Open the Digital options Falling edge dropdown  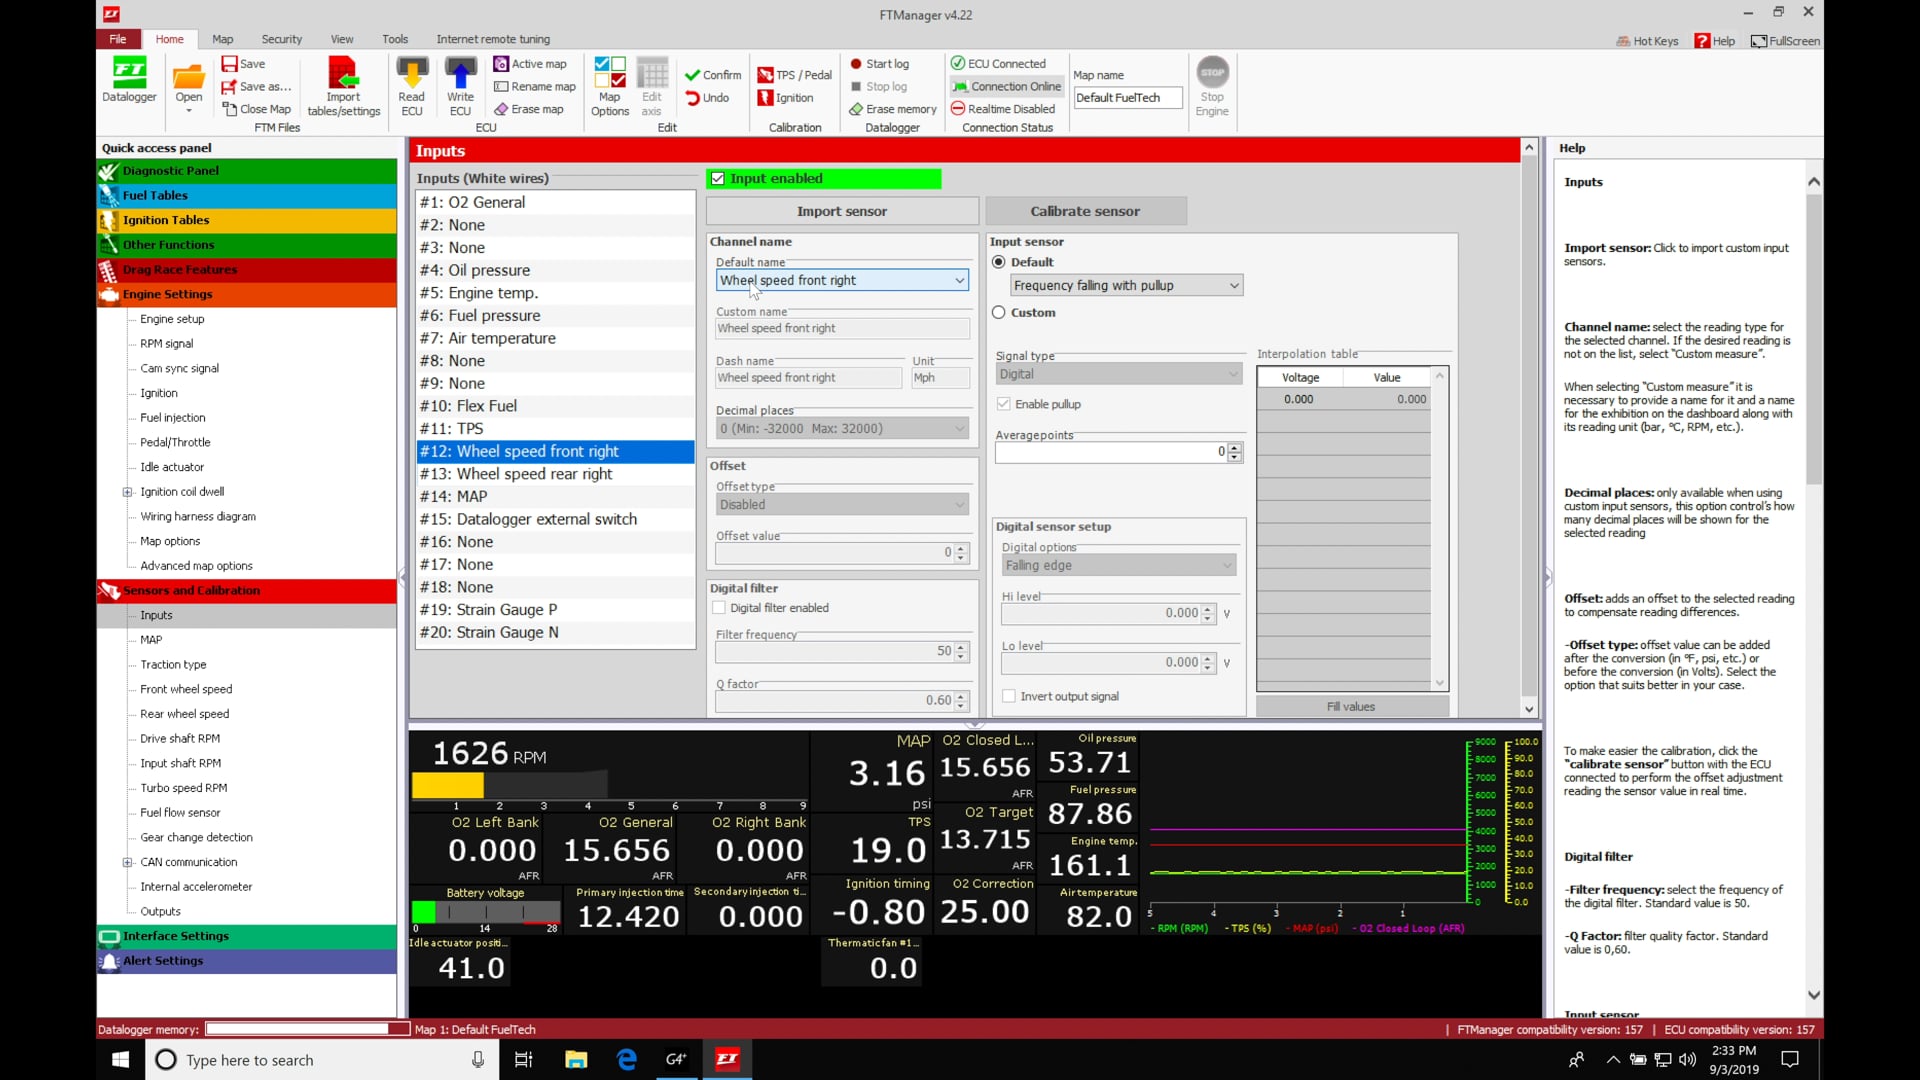pos(1227,565)
